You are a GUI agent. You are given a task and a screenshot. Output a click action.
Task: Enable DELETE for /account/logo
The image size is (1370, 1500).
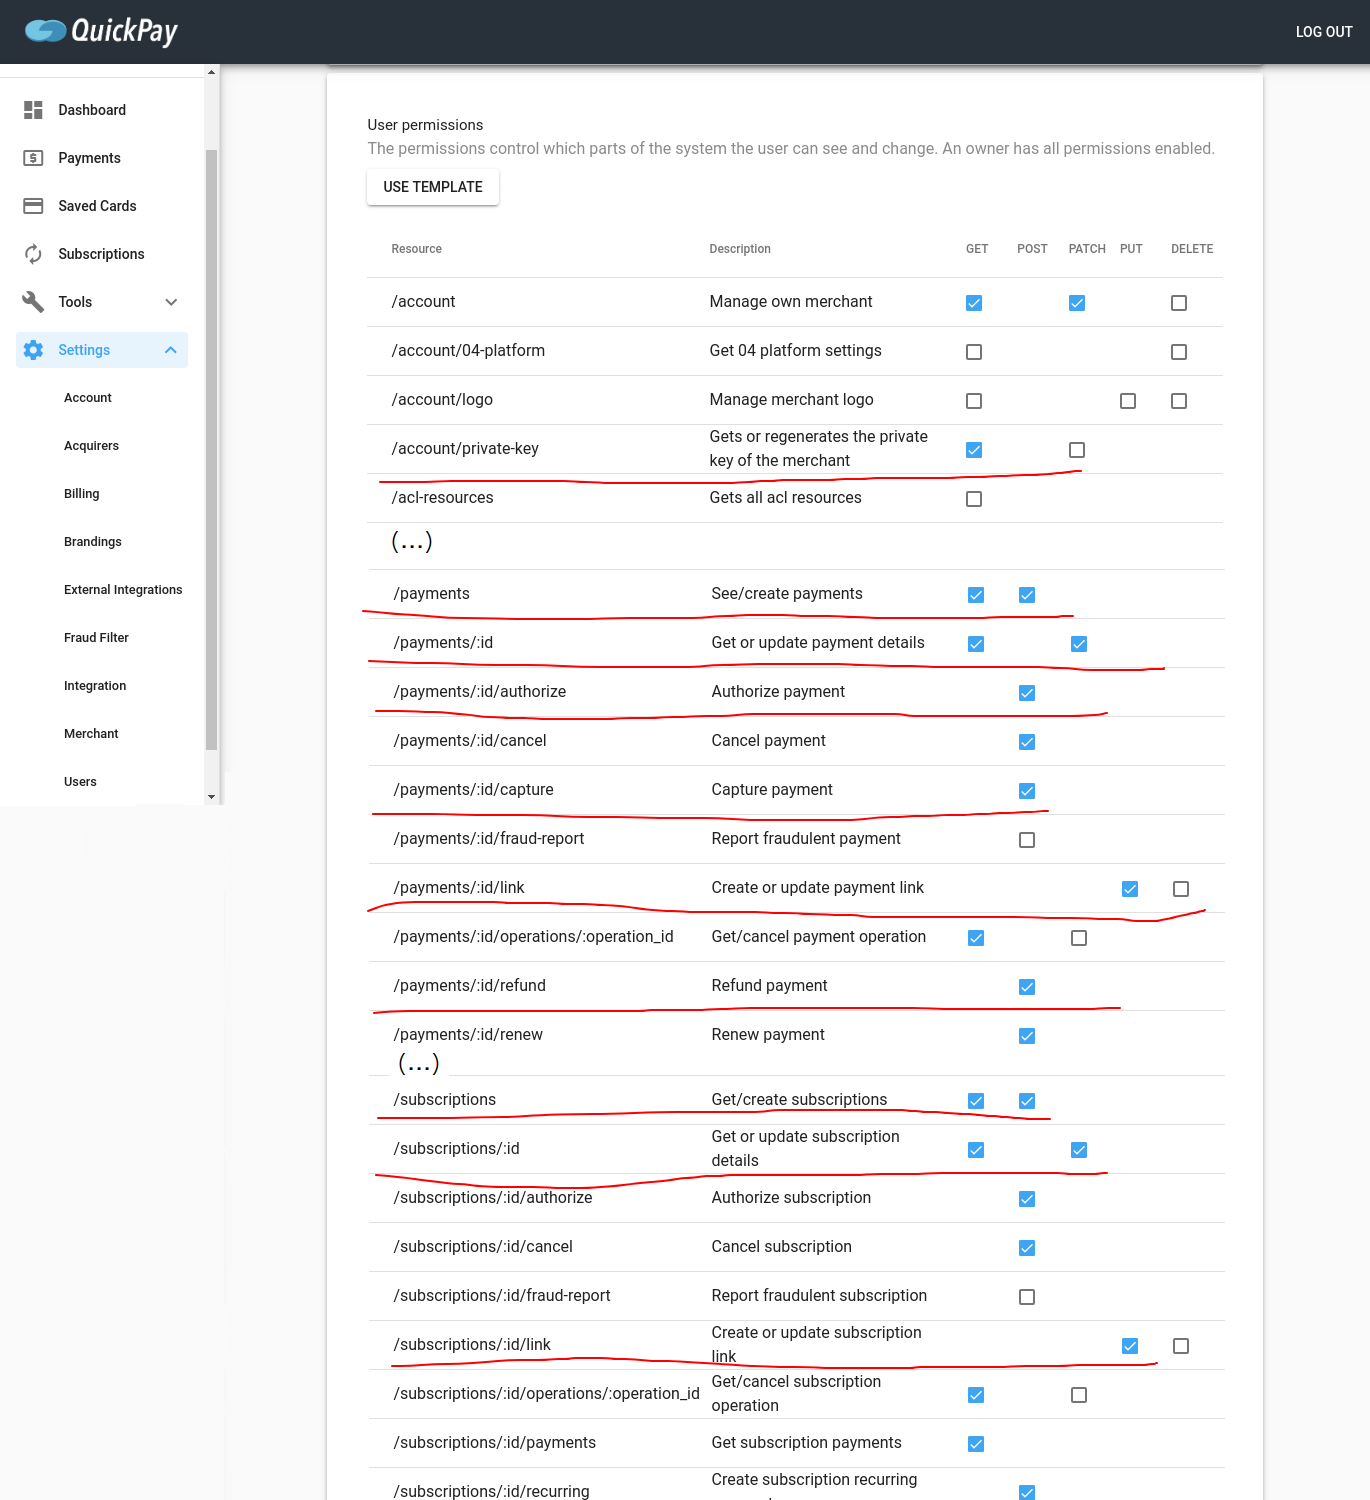point(1179,401)
